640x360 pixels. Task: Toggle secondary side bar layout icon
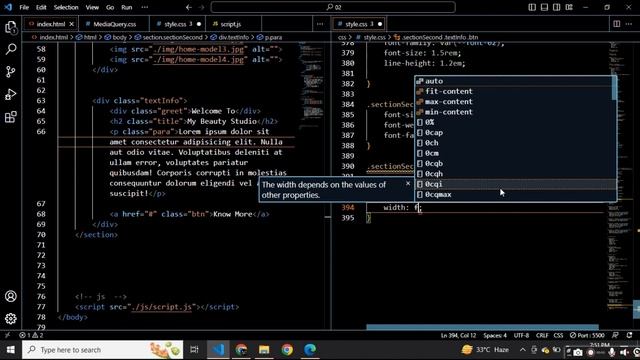pos(556,7)
